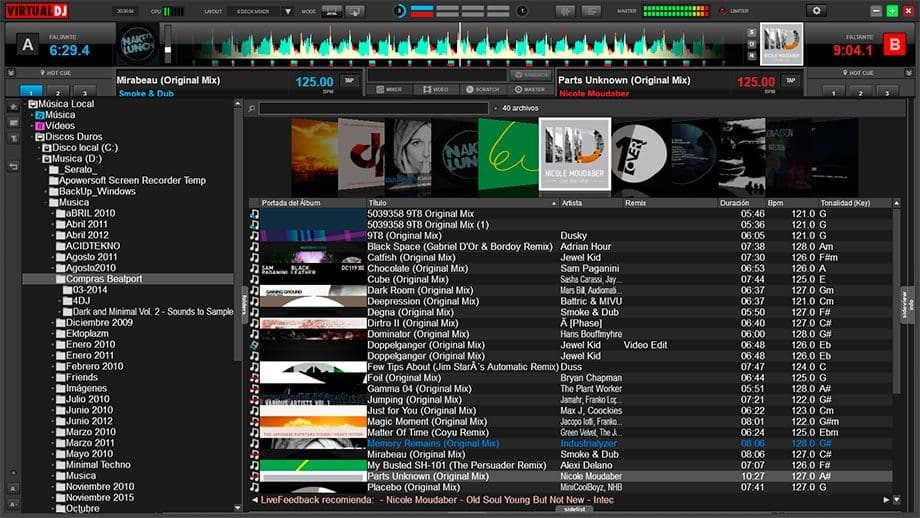Sort tracks by Bpm column header
The image size is (920, 518).
coord(790,203)
